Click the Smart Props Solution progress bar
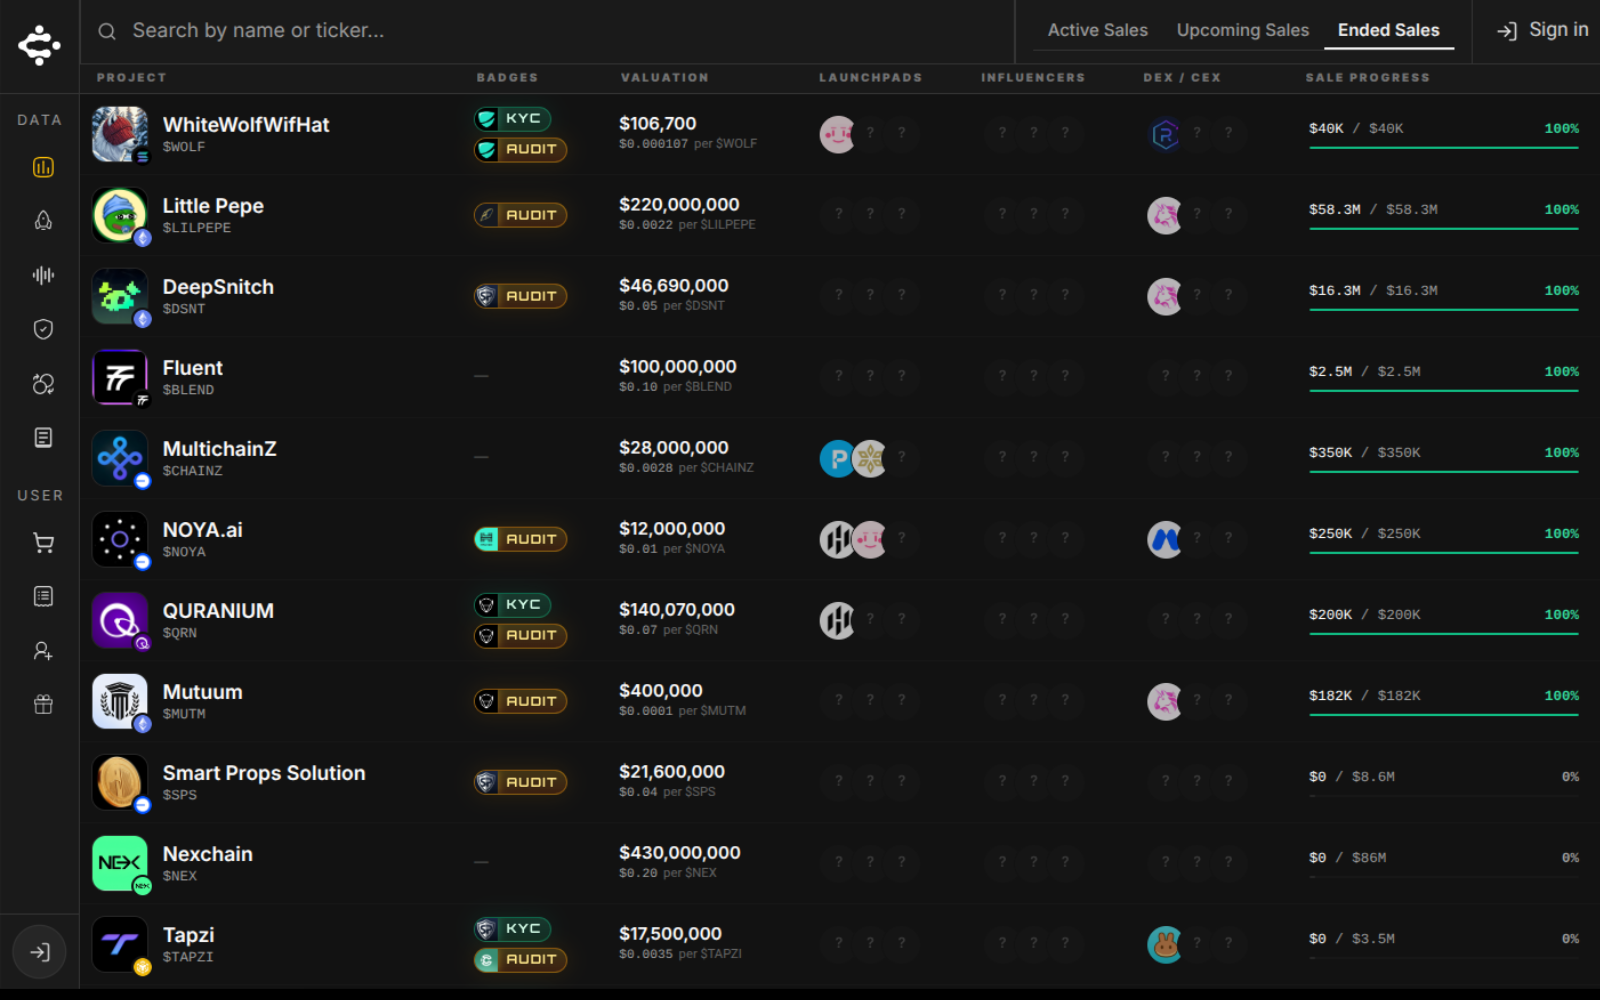Viewport: 1600px width, 1000px height. pyautogui.click(x=1444, y=796)
